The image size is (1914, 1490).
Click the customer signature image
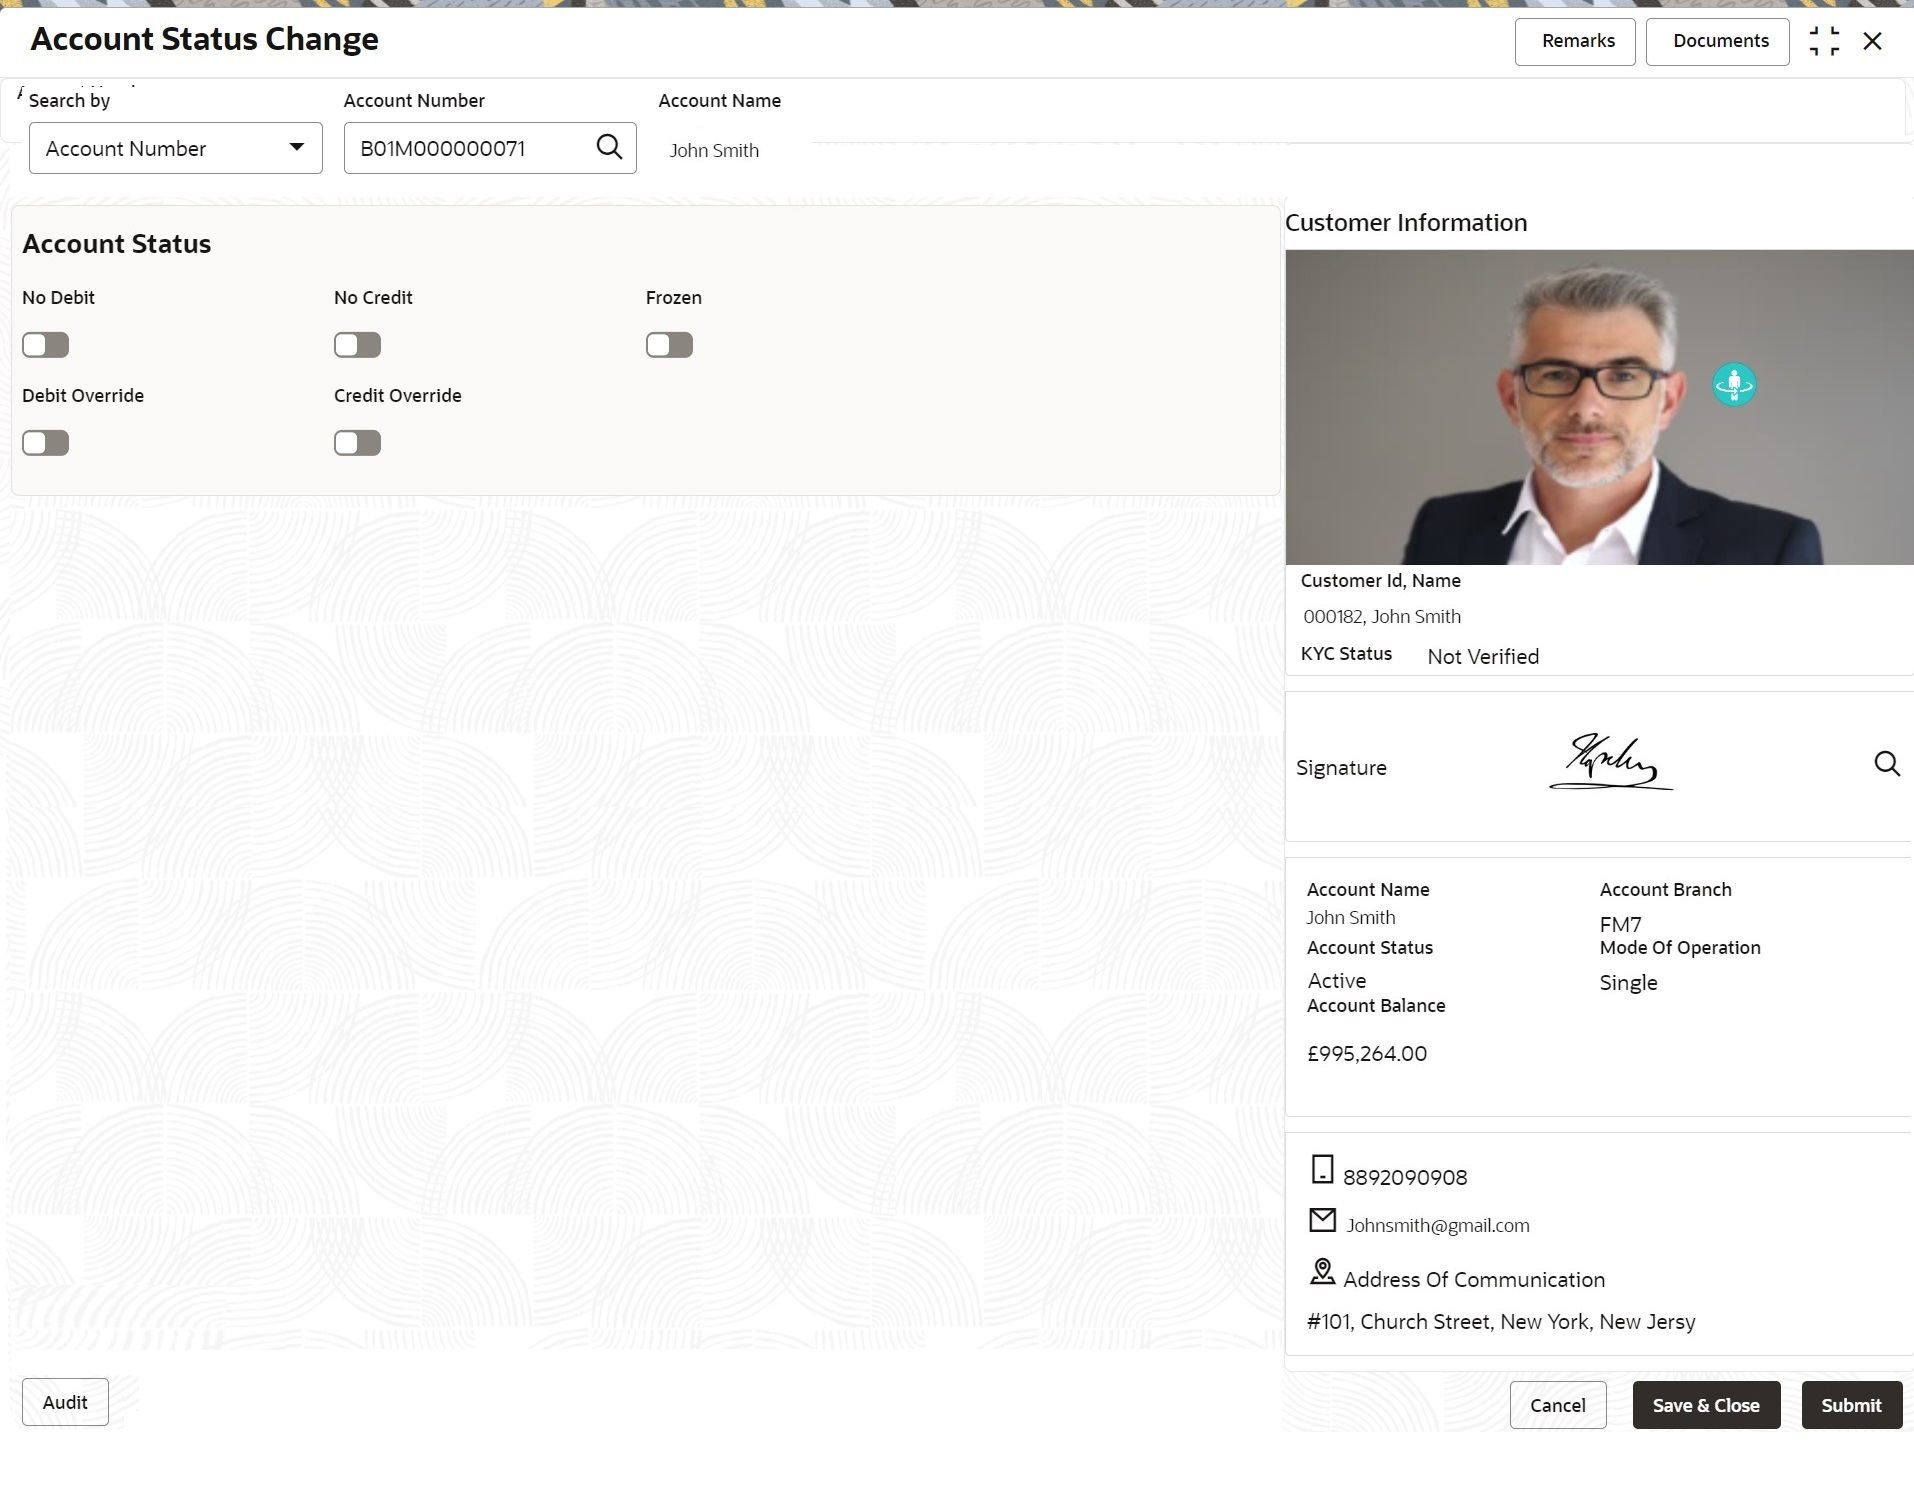1611,762
